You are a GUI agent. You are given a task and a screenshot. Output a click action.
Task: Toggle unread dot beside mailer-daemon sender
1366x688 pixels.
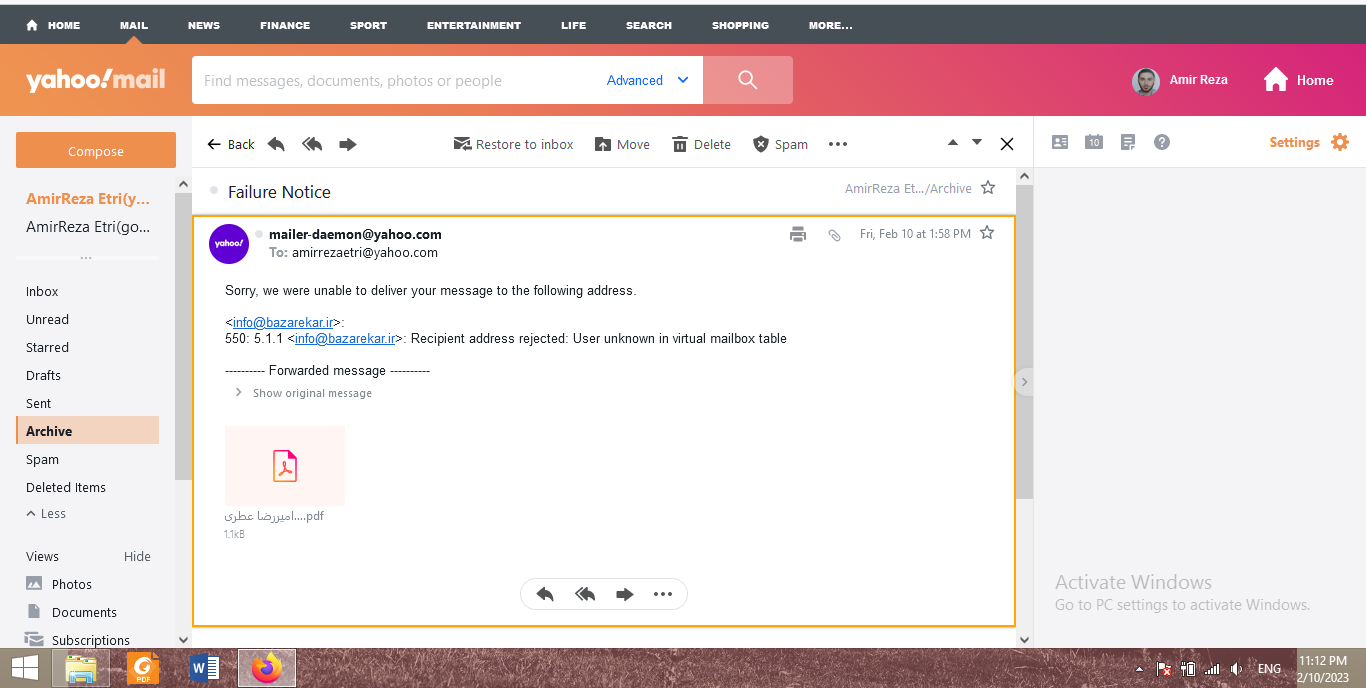[259, 234]
